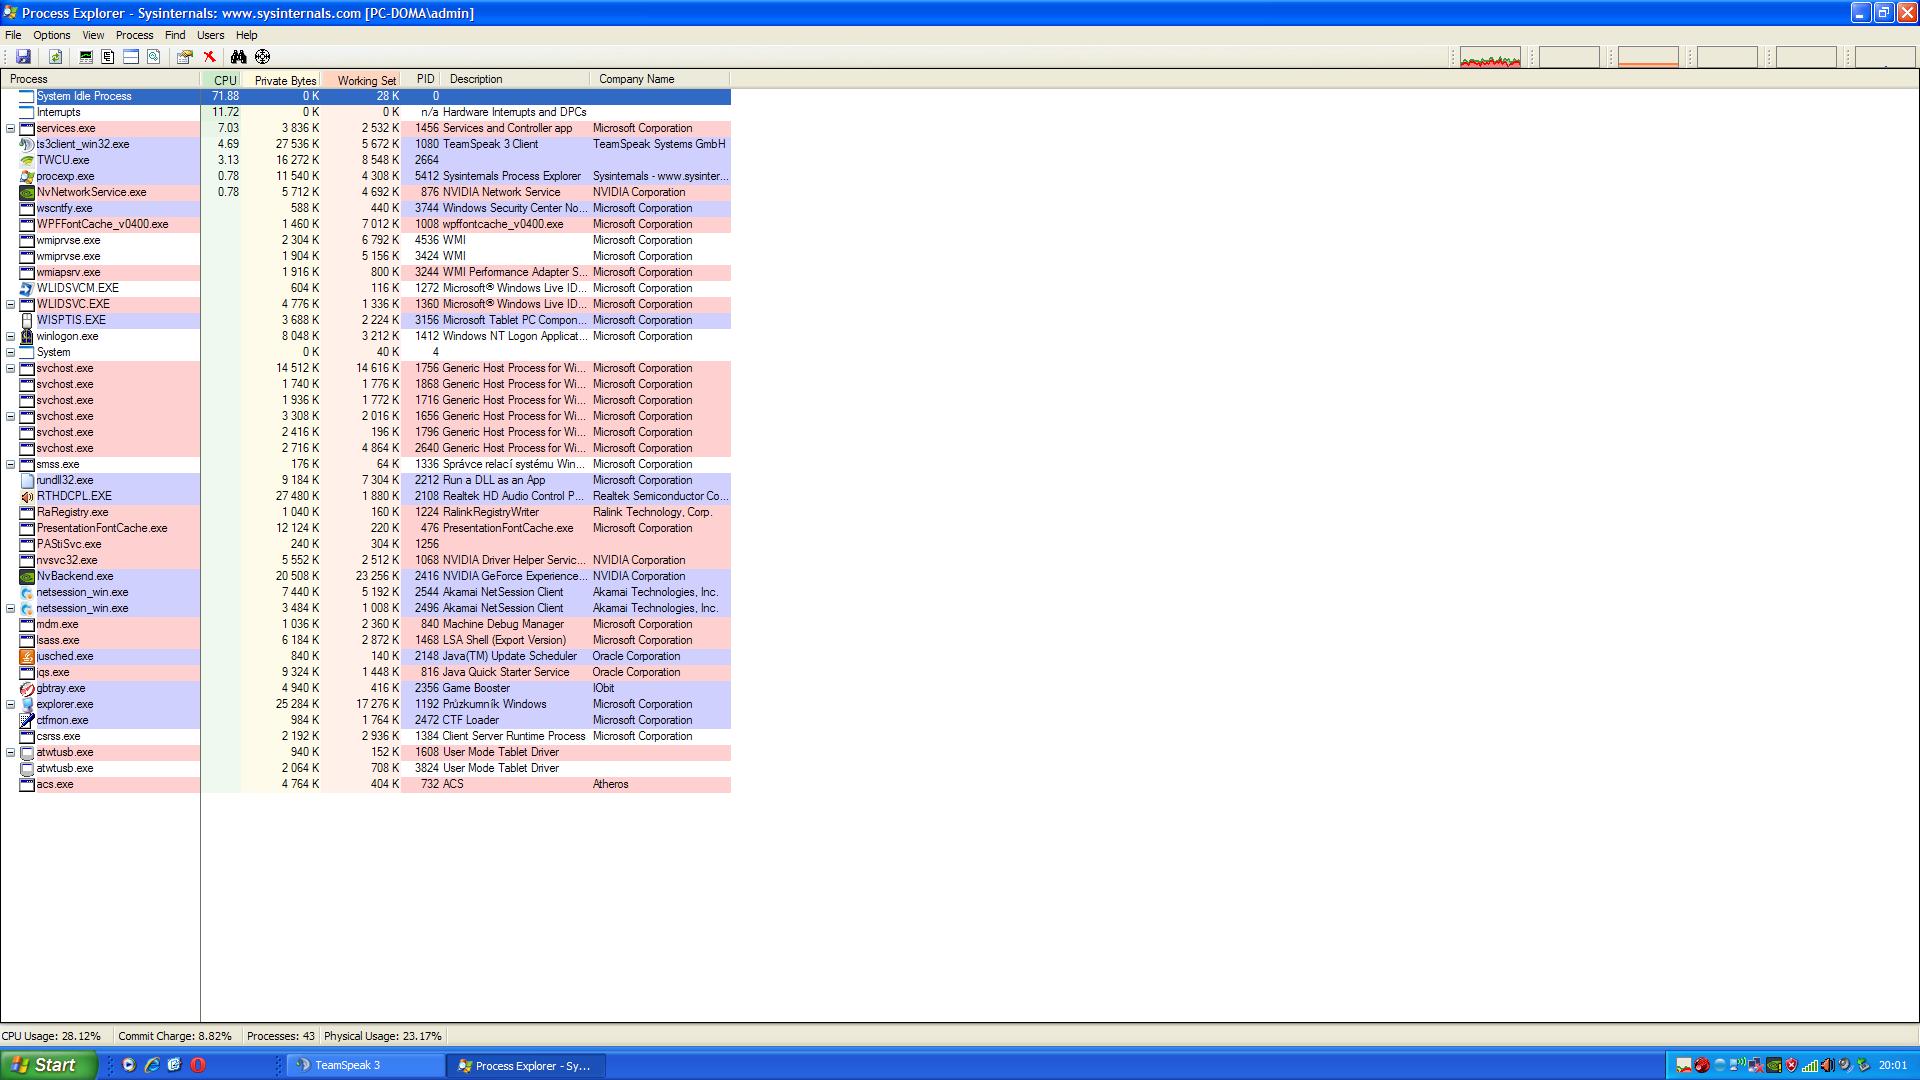The image size is (1920, 1080).
Task: Open the Options menu
Action: point(52,35)
